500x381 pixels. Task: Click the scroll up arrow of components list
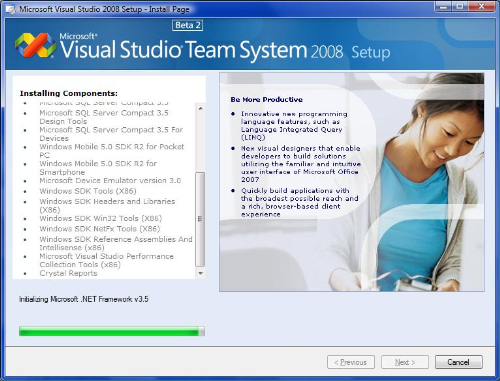pos(200,108)
